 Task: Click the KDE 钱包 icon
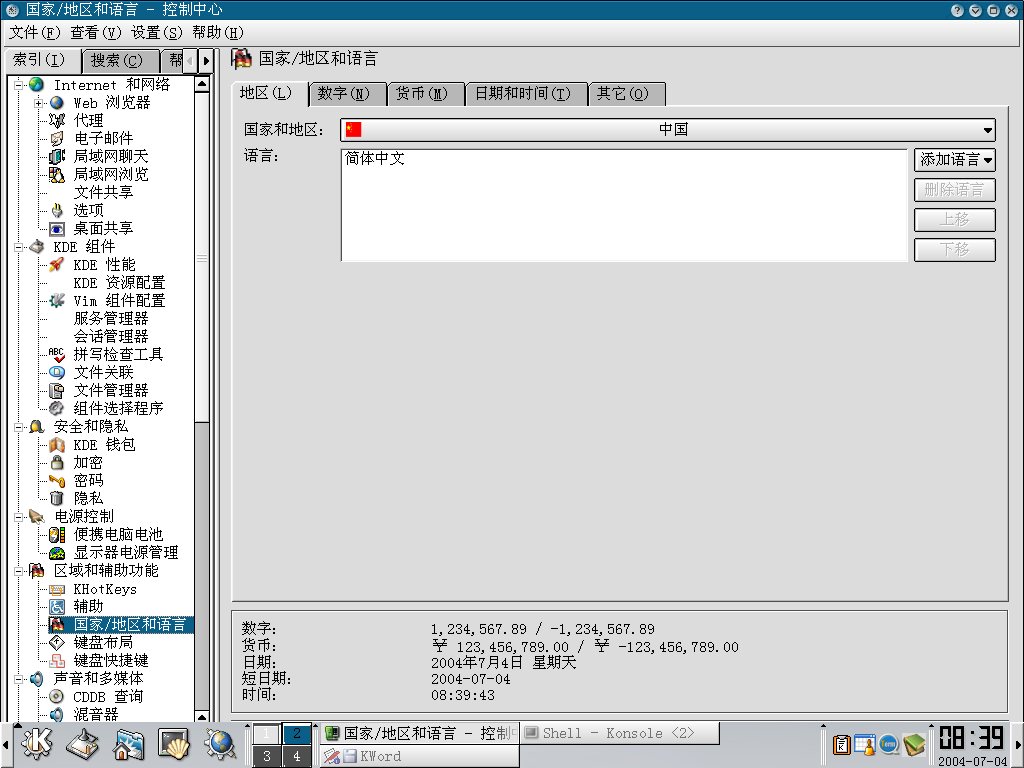coord(57,445)
